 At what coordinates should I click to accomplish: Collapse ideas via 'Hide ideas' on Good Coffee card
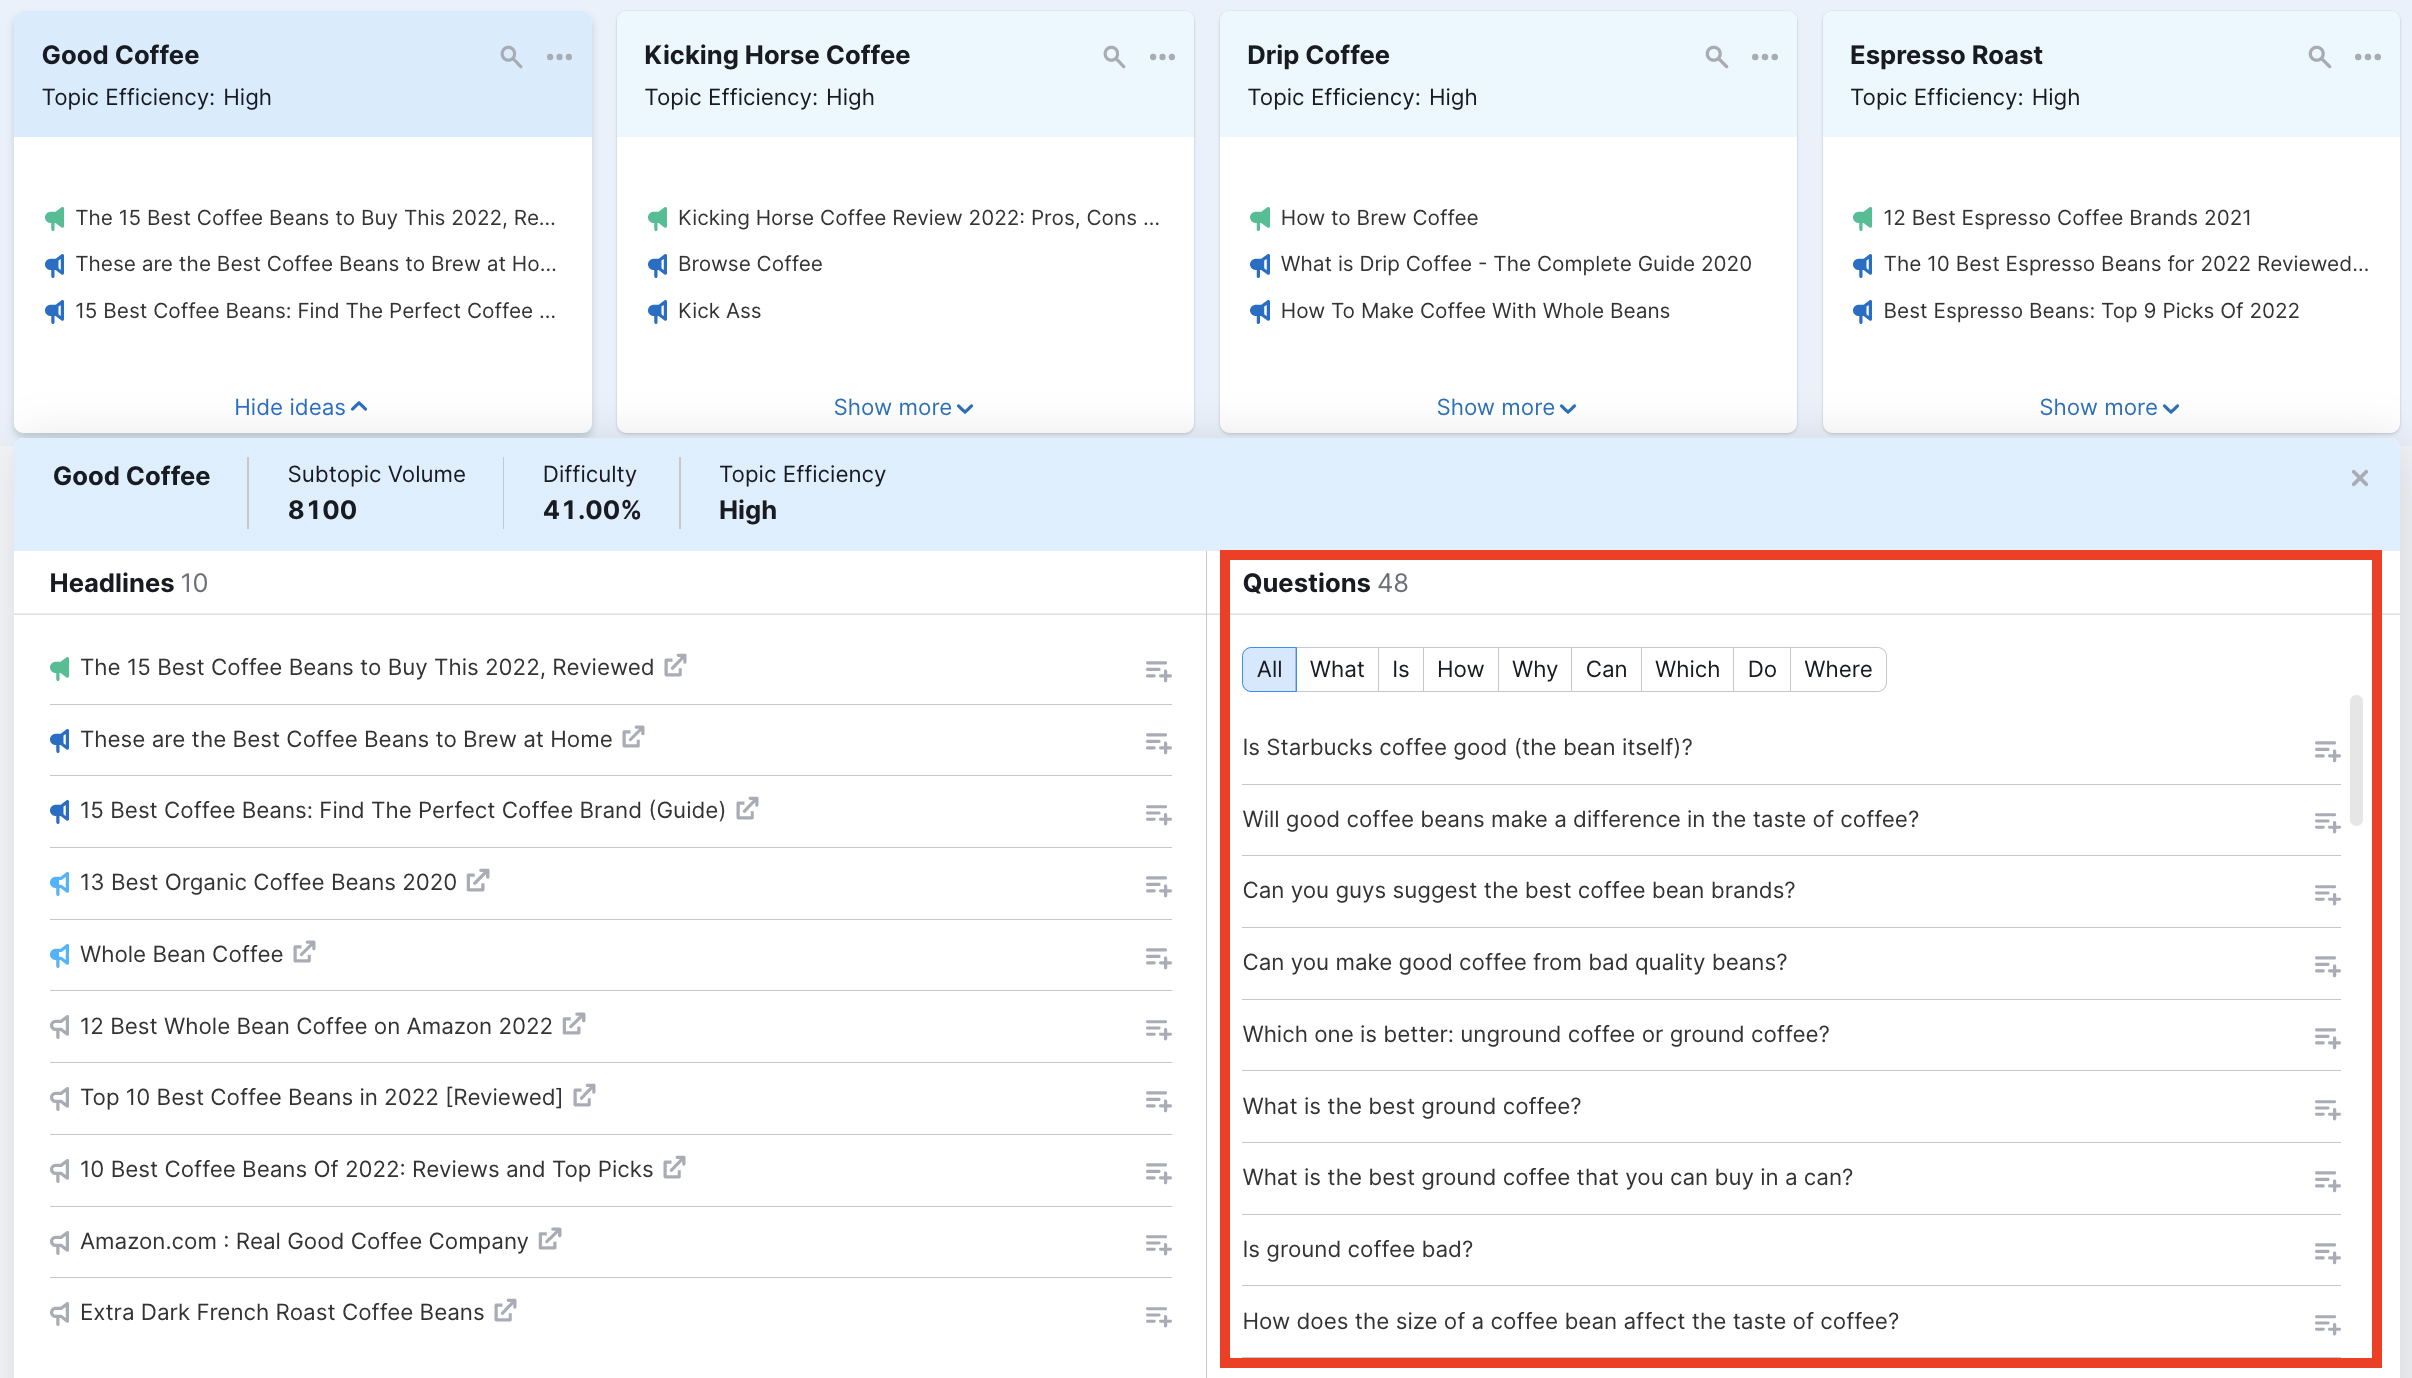pos(300,407)
